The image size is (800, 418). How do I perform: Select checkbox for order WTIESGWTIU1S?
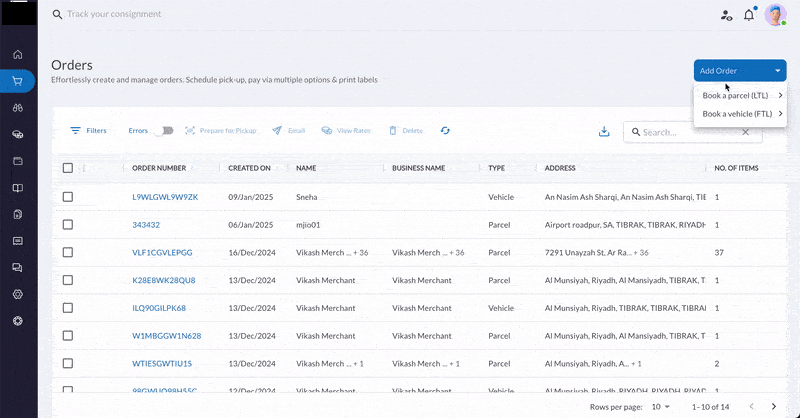tap(68, 363)
